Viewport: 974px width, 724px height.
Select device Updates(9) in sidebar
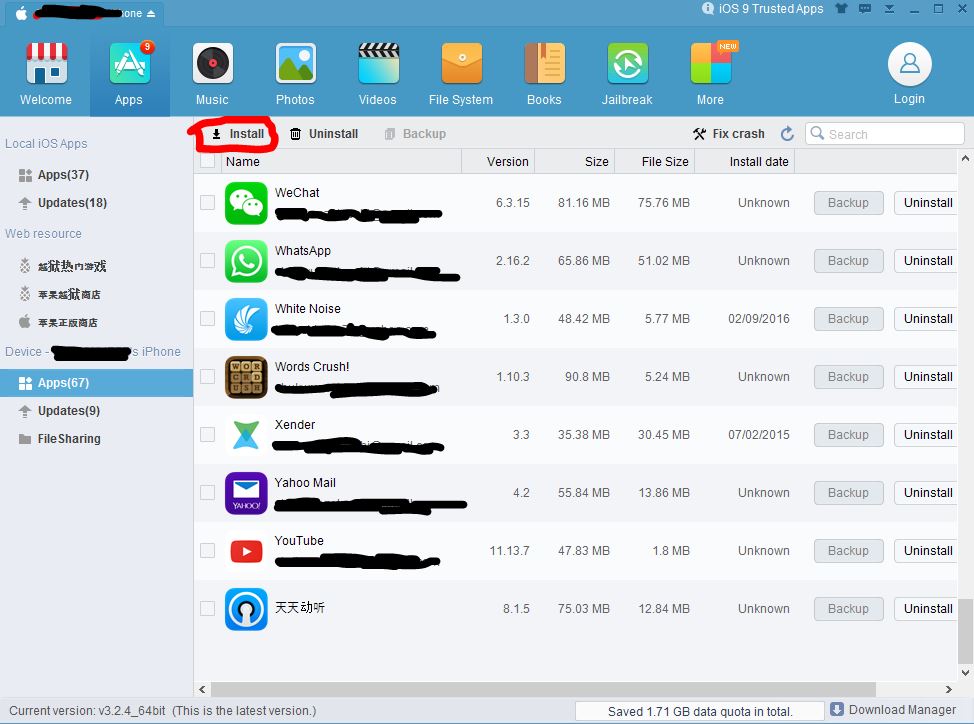click(96, 411)
